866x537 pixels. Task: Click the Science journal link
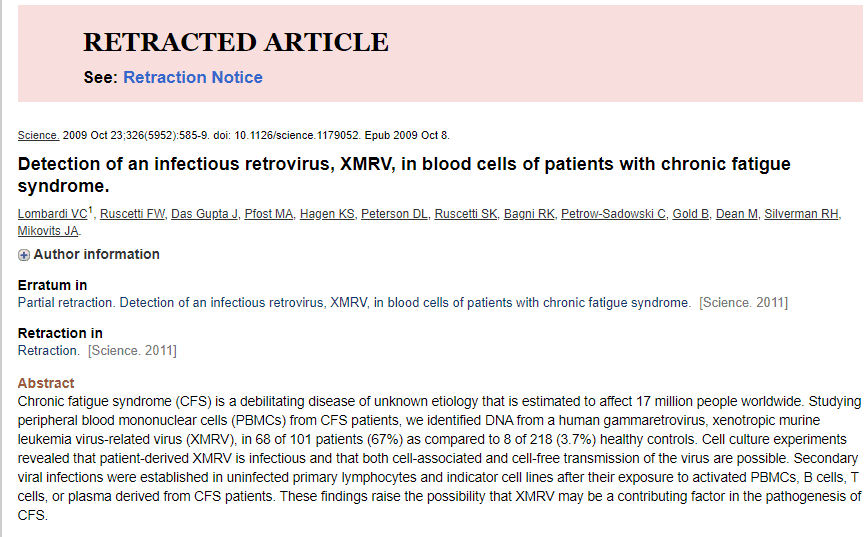click(x=38, y=135)
